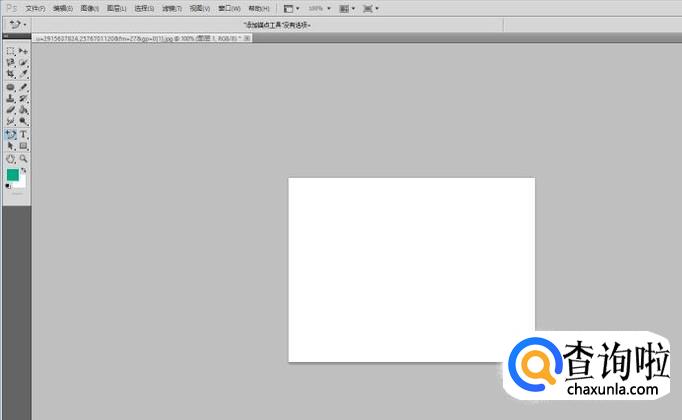Select the Crop tool
The height and width of the screenshot is (420, 682).
pos(10,74)
